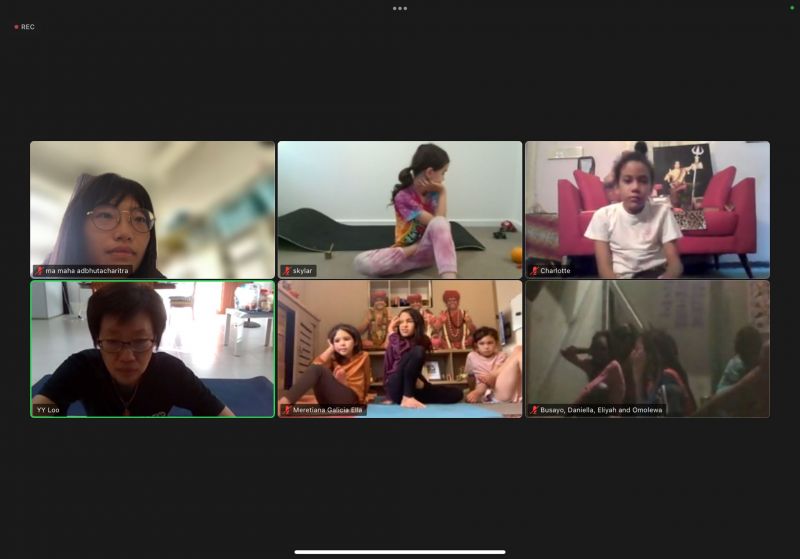Image resolution: width=800 pixels, height=559 pixels.
Task: Click the red REC recording indicator
Action: [x=24, y=27]
